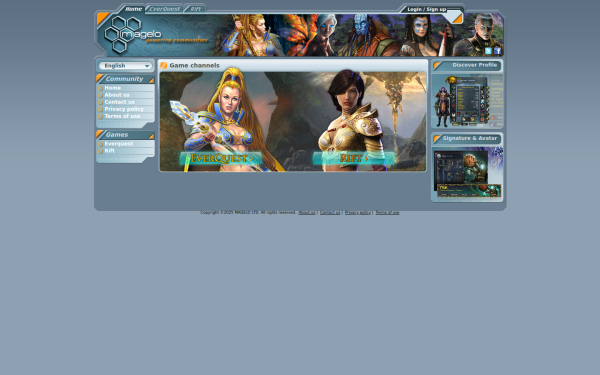Click the Terms of use footer link
Screen dimensions: 600x375
[387, 213]
